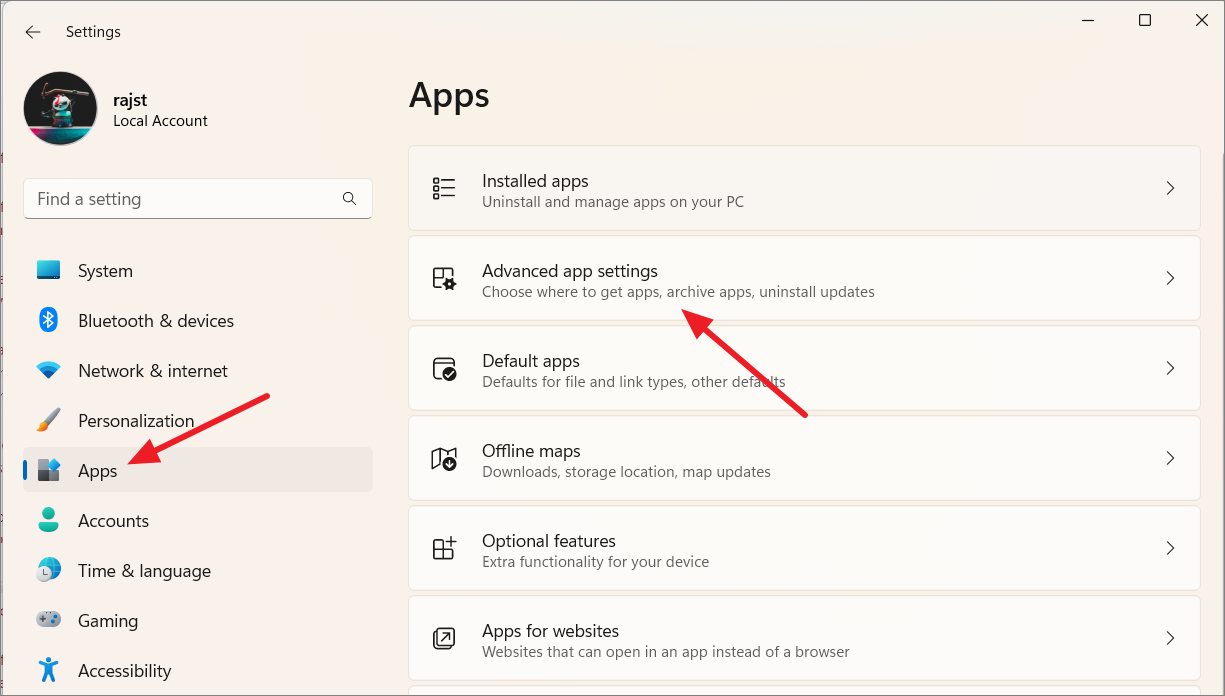Image resolution: width=1225 pixels, height=696 pixels.
Task: Click chevron on Apps for websites row
Action: (x=1170, y=638)
